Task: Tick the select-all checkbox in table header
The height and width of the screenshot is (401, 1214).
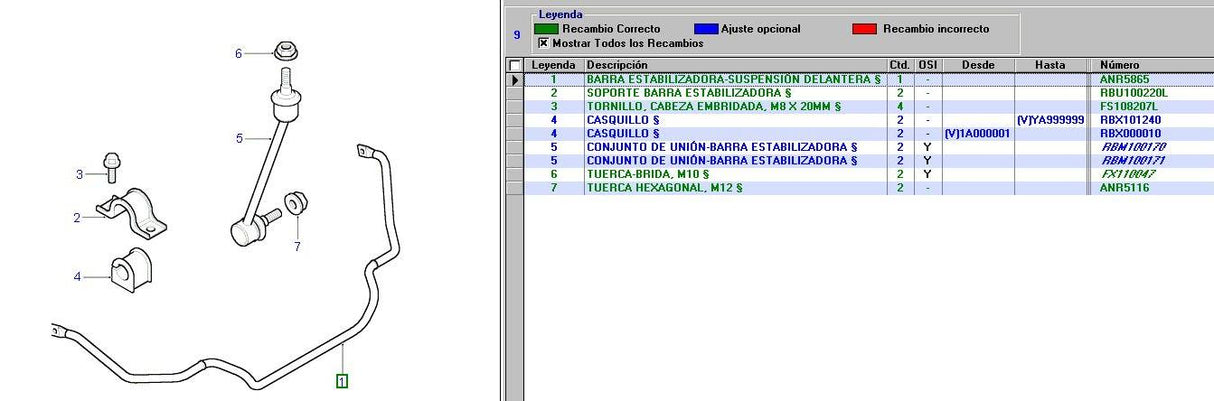Action: tap(514, 65)
